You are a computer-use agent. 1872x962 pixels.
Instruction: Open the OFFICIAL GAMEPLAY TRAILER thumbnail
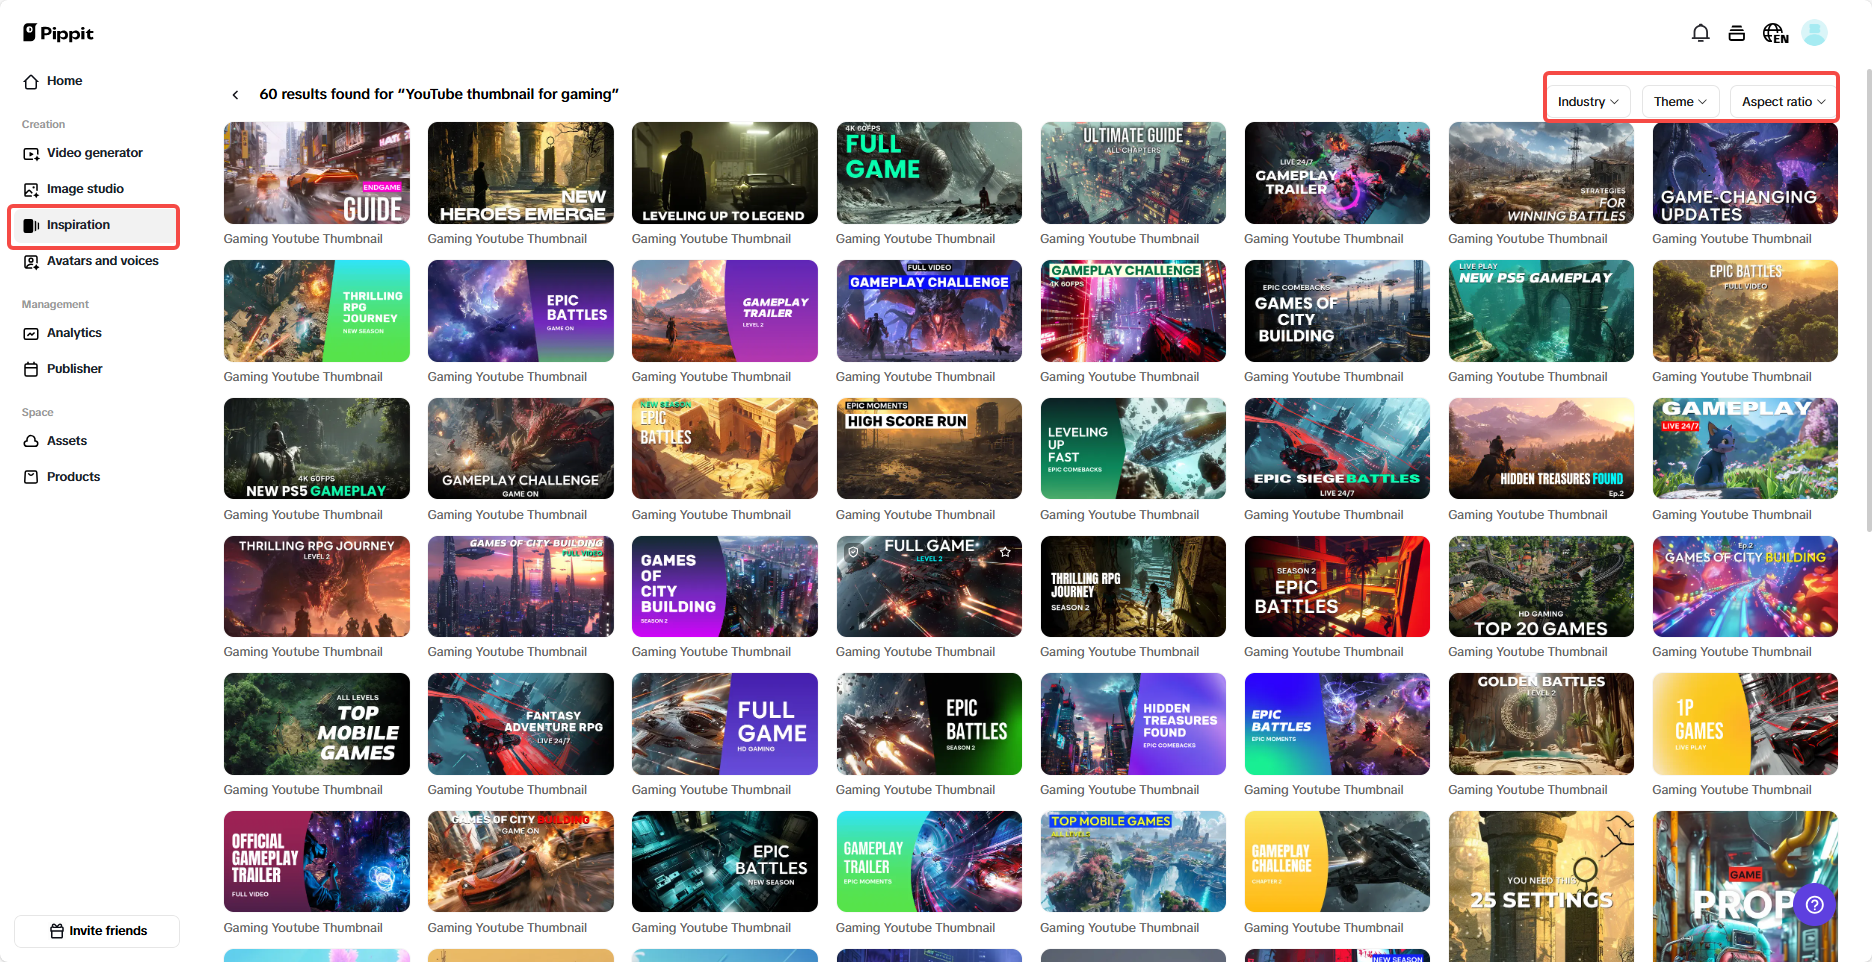pyautogui.click(x=317, y=862)
